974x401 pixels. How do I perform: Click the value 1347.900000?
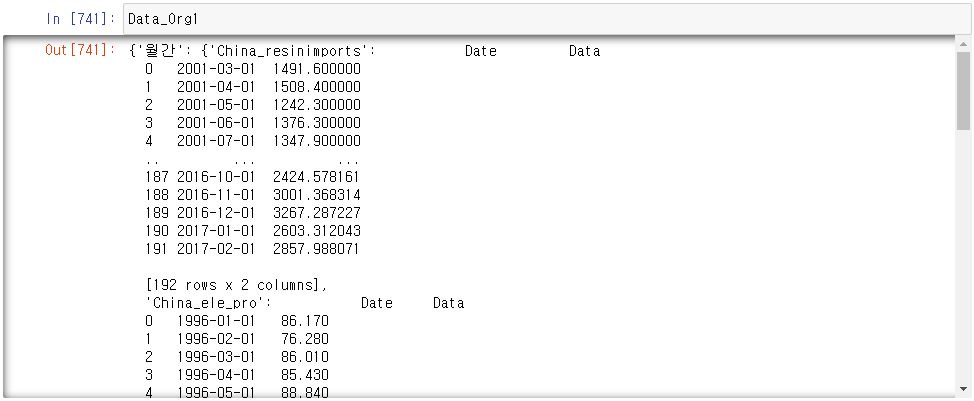[317, 141]
